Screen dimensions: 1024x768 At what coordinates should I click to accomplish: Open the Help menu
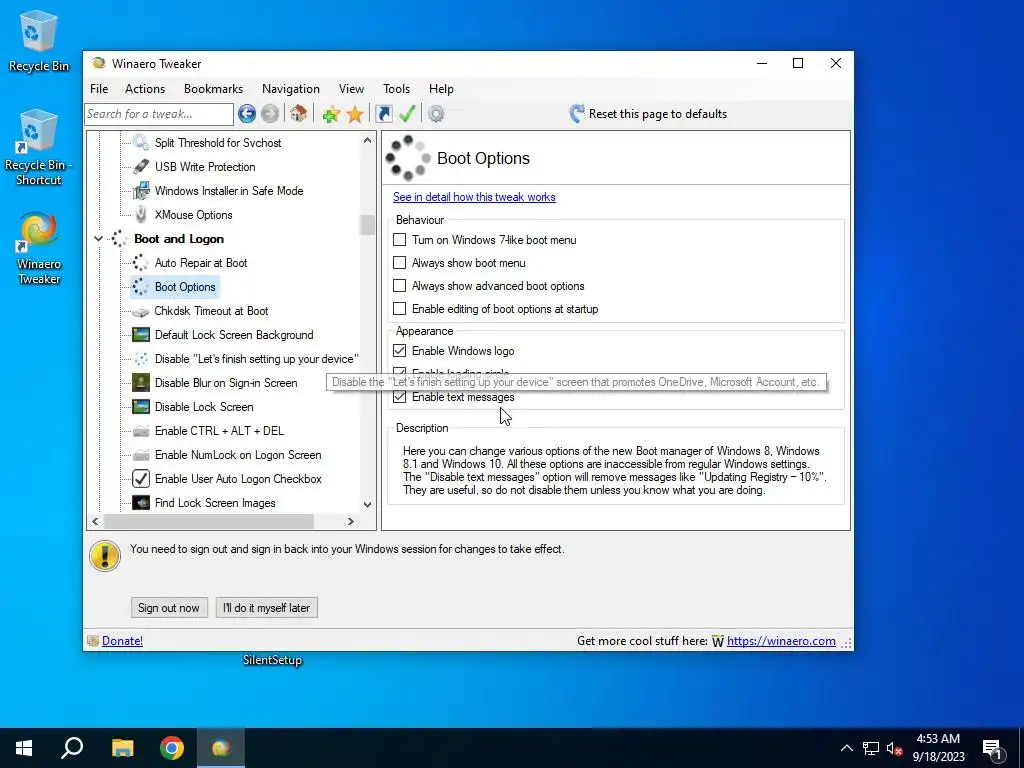pyautogui.click(x=441, y=89)
